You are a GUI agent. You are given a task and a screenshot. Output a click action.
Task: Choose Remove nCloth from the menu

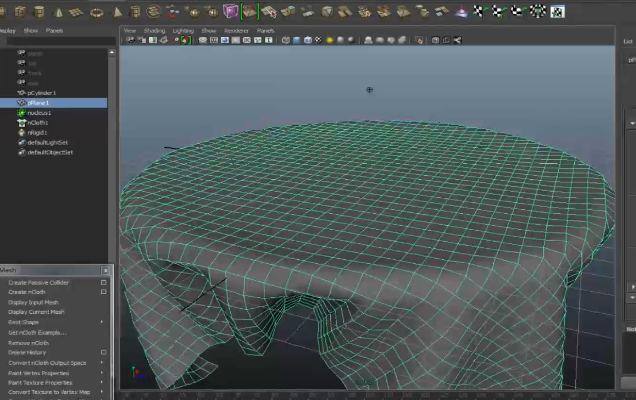pyautogui.click(x=28, y=342)
